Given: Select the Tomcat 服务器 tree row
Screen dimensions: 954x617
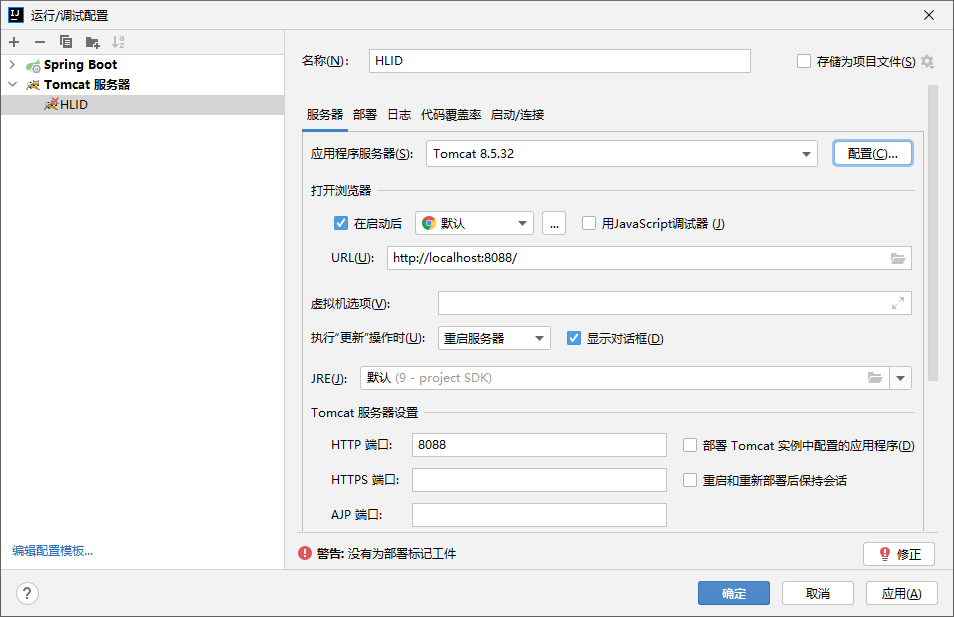Looking at the screenshot, I should [142, 85].
